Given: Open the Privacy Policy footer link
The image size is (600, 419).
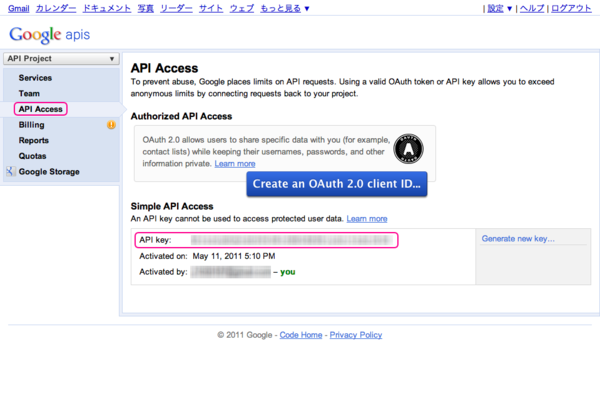Looking at the screenshot, I should pyautogui.click(x=356, y=335).
